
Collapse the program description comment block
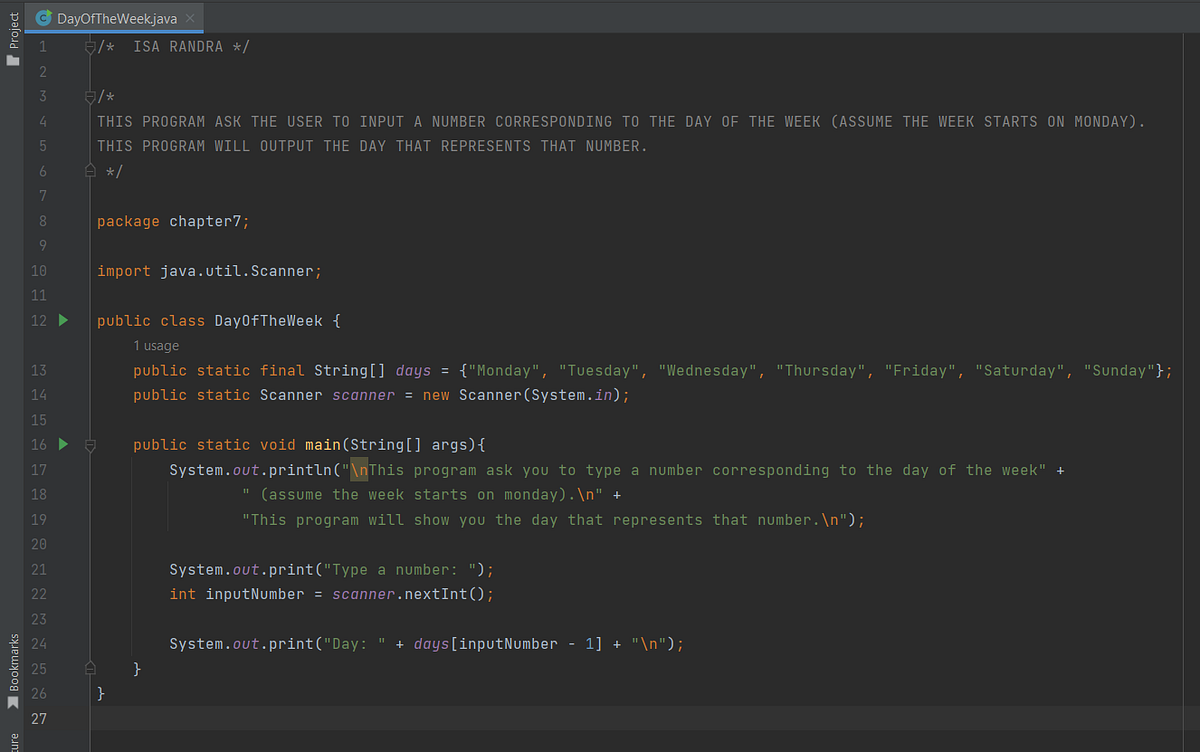click(x=90, y=96)
